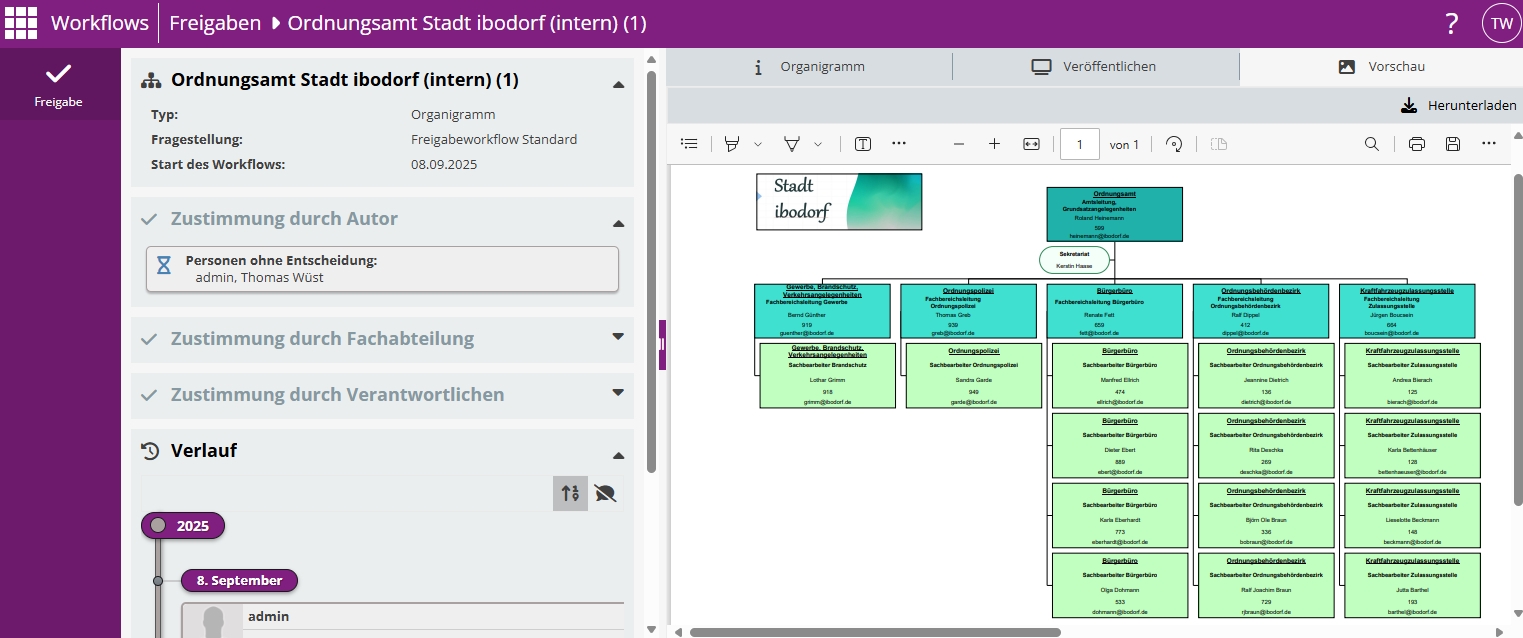Collapse Zustimmung durch Autor section

[x=618, y=224]
